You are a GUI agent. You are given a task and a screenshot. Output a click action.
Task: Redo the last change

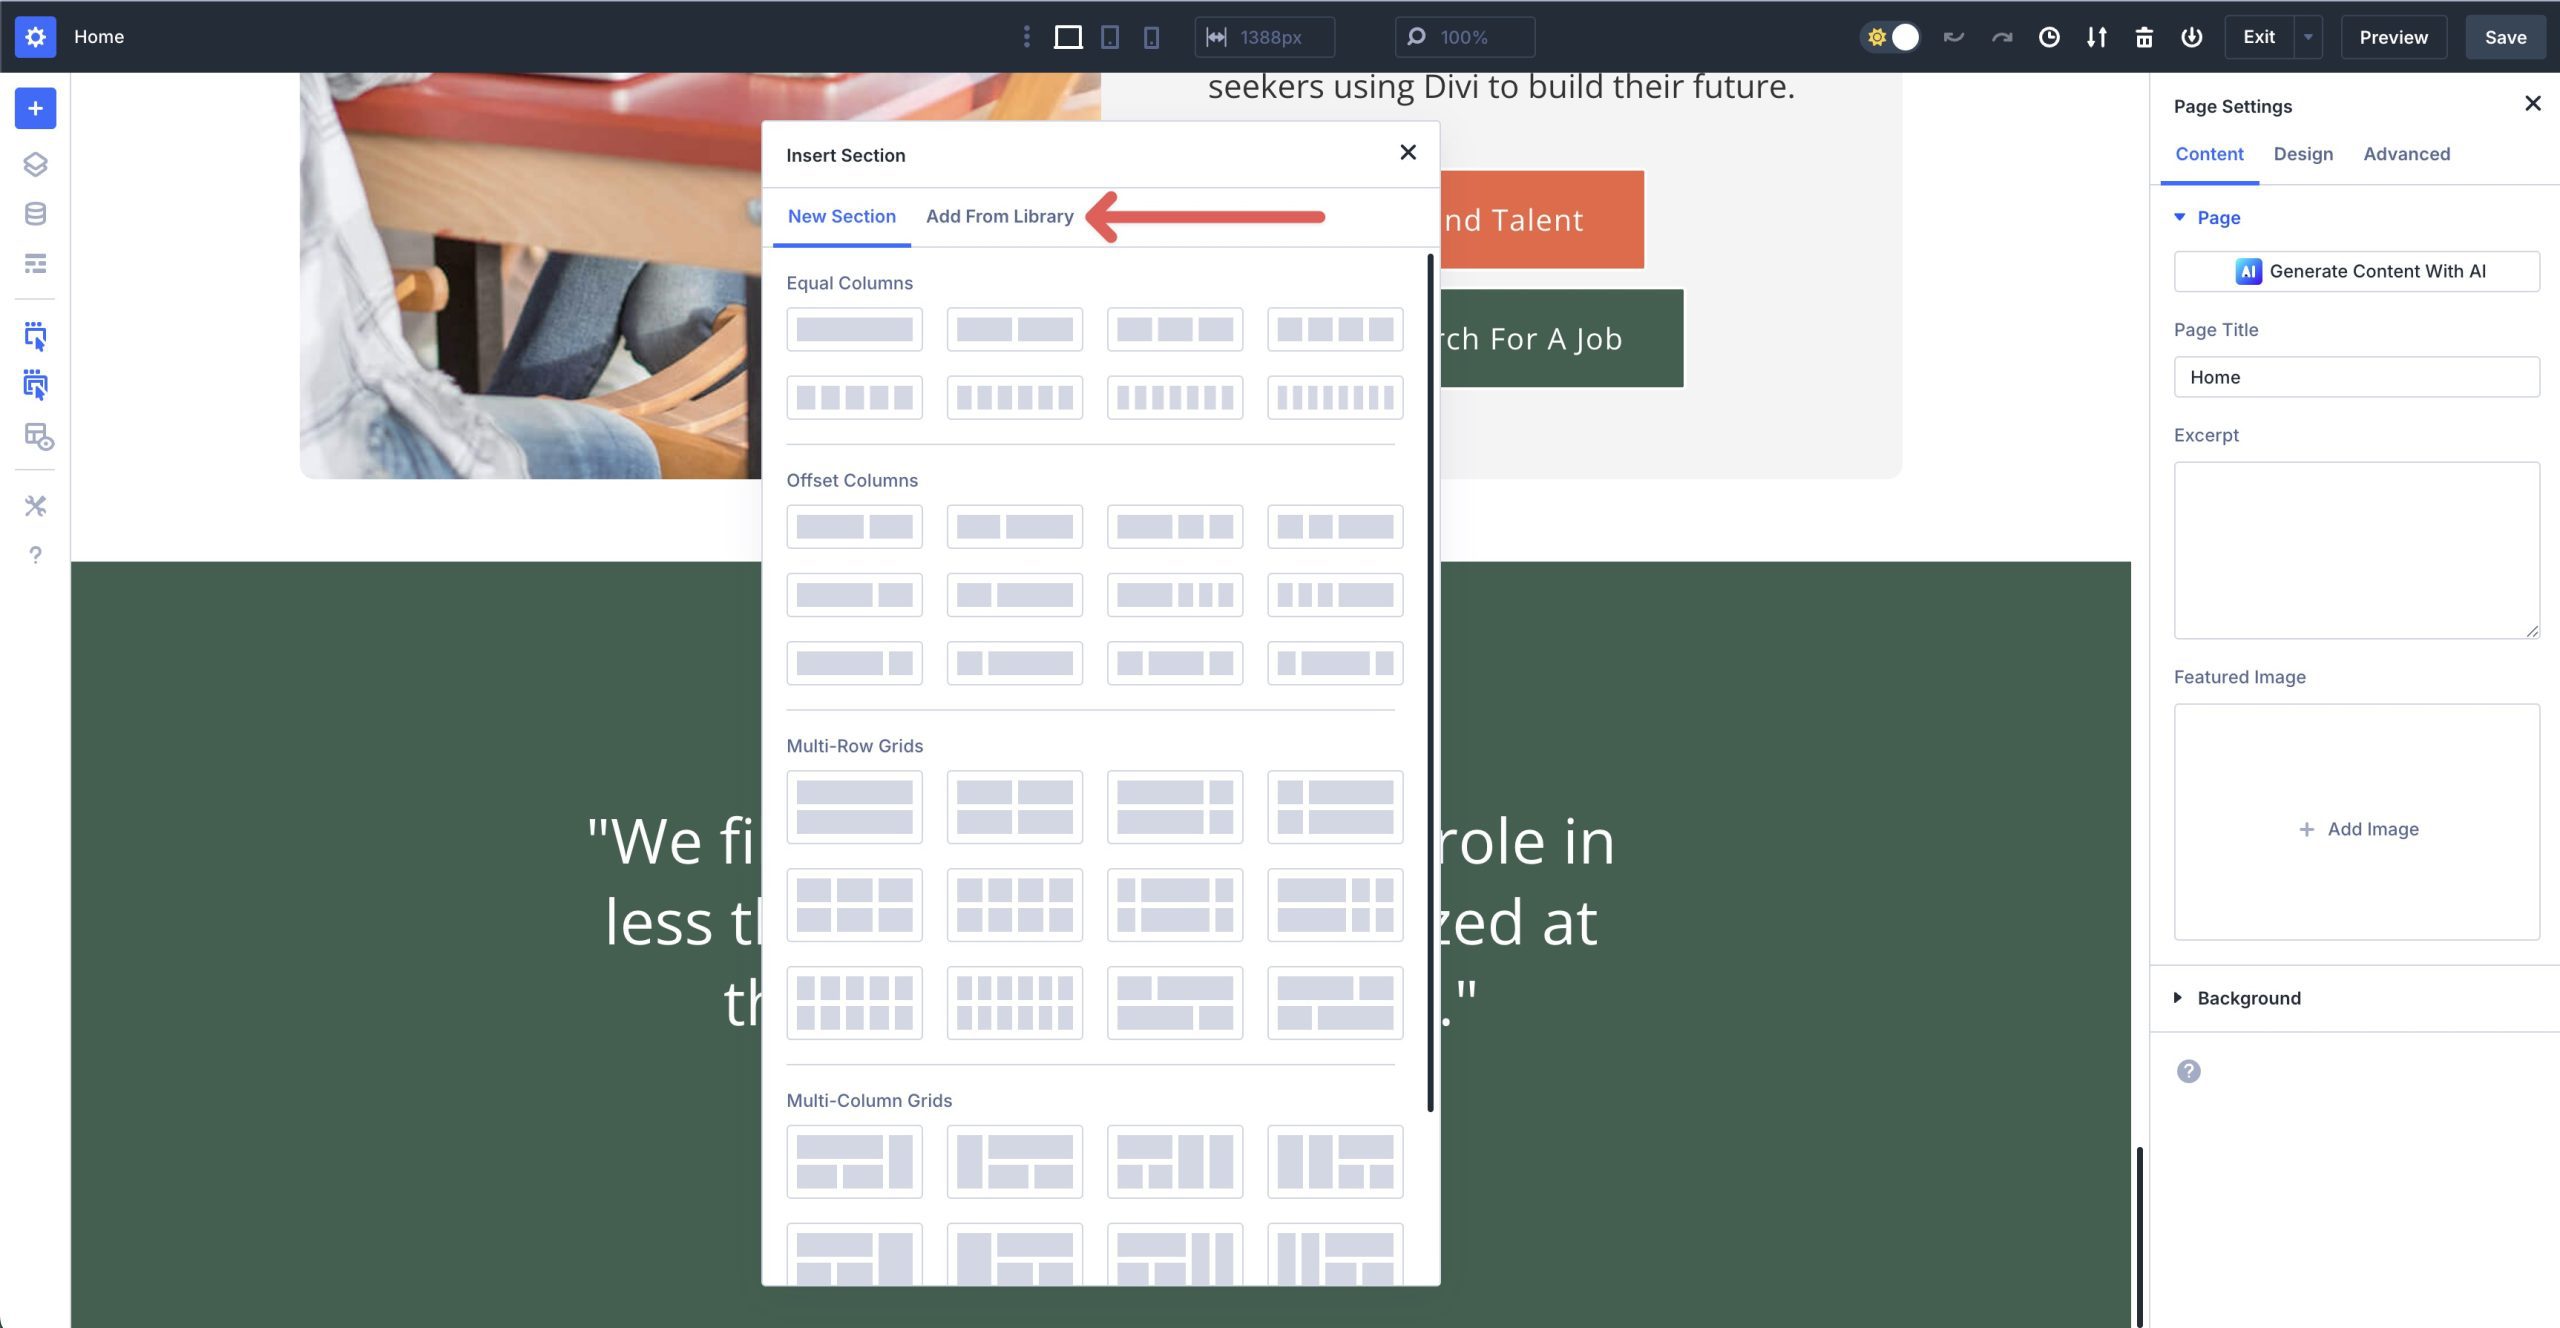coord(2001,36)
